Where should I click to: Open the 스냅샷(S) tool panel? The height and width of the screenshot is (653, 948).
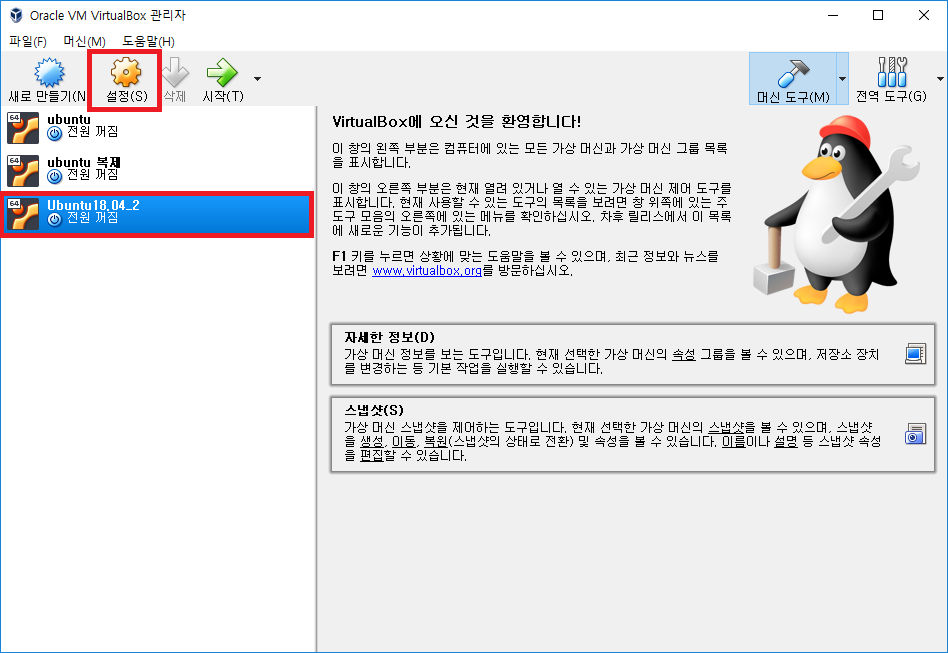[633, 434]
